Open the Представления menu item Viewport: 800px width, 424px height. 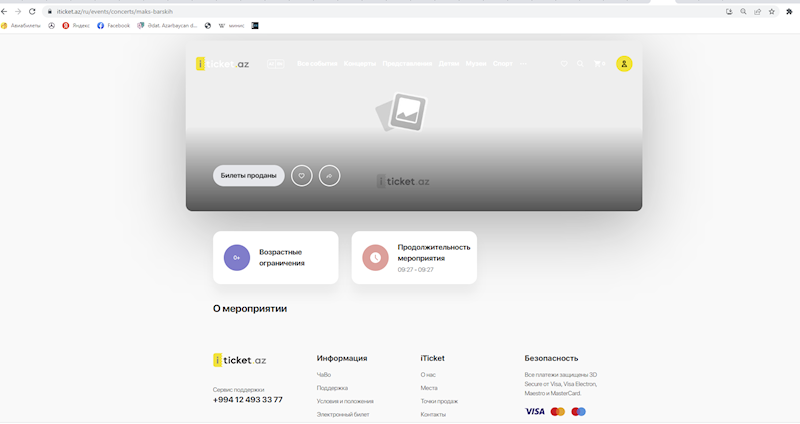click(x=407, y=64)
